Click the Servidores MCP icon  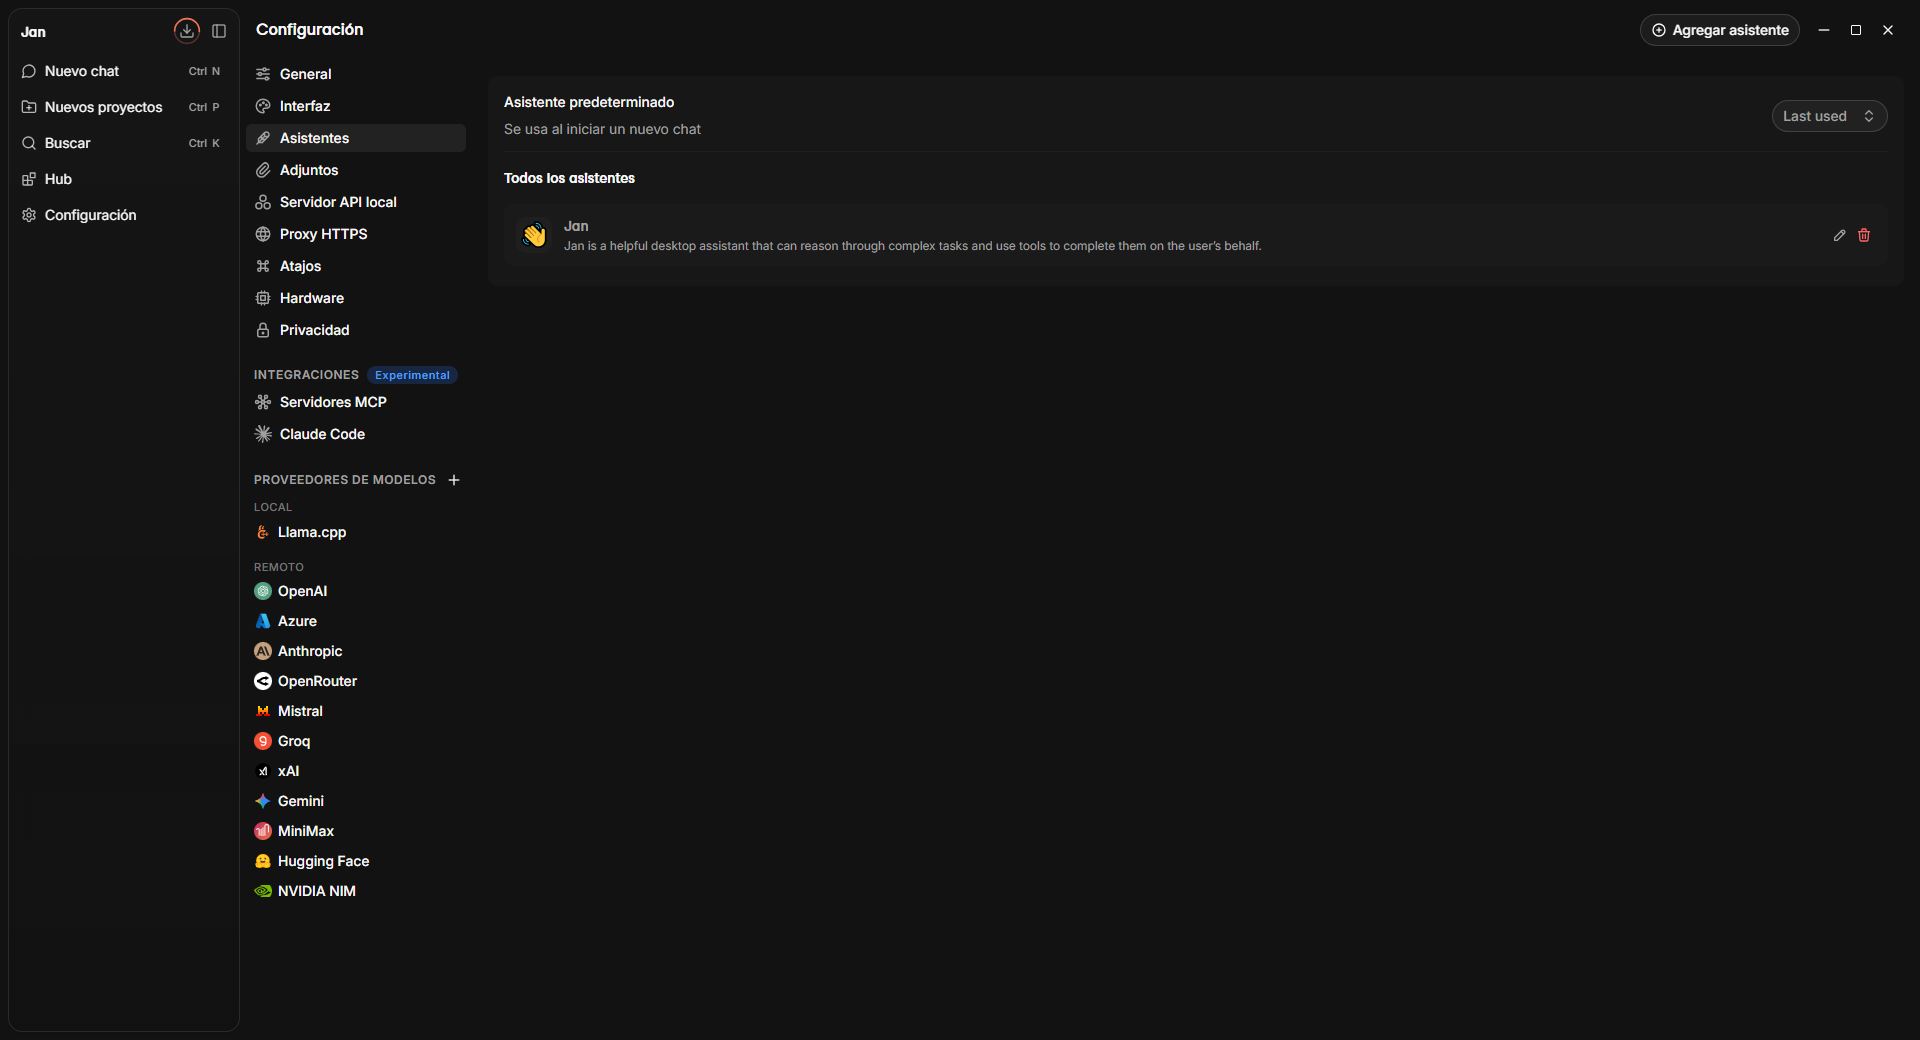263,402
